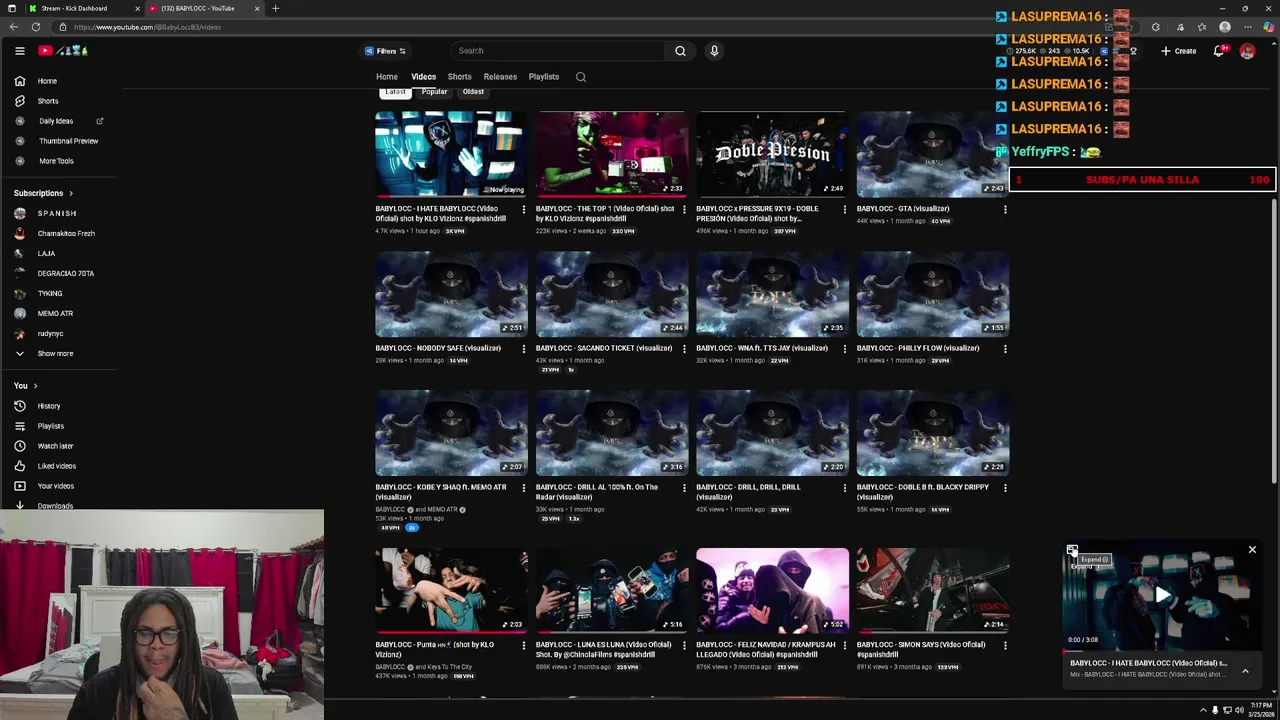
Task: Select the Popular sort chip
Action: (x=434, y=92)
